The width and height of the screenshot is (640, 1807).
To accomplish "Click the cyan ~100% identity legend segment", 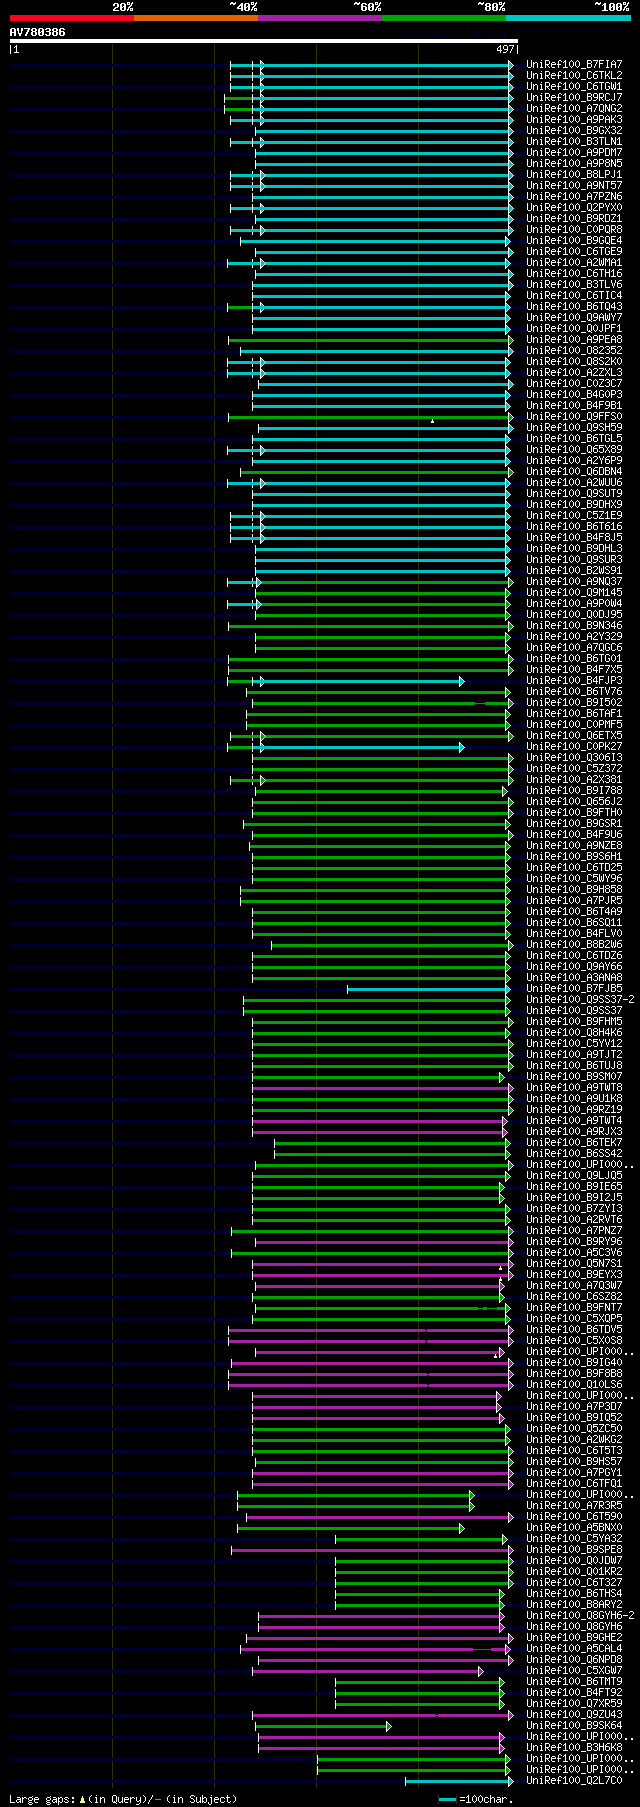I will 568,18.
